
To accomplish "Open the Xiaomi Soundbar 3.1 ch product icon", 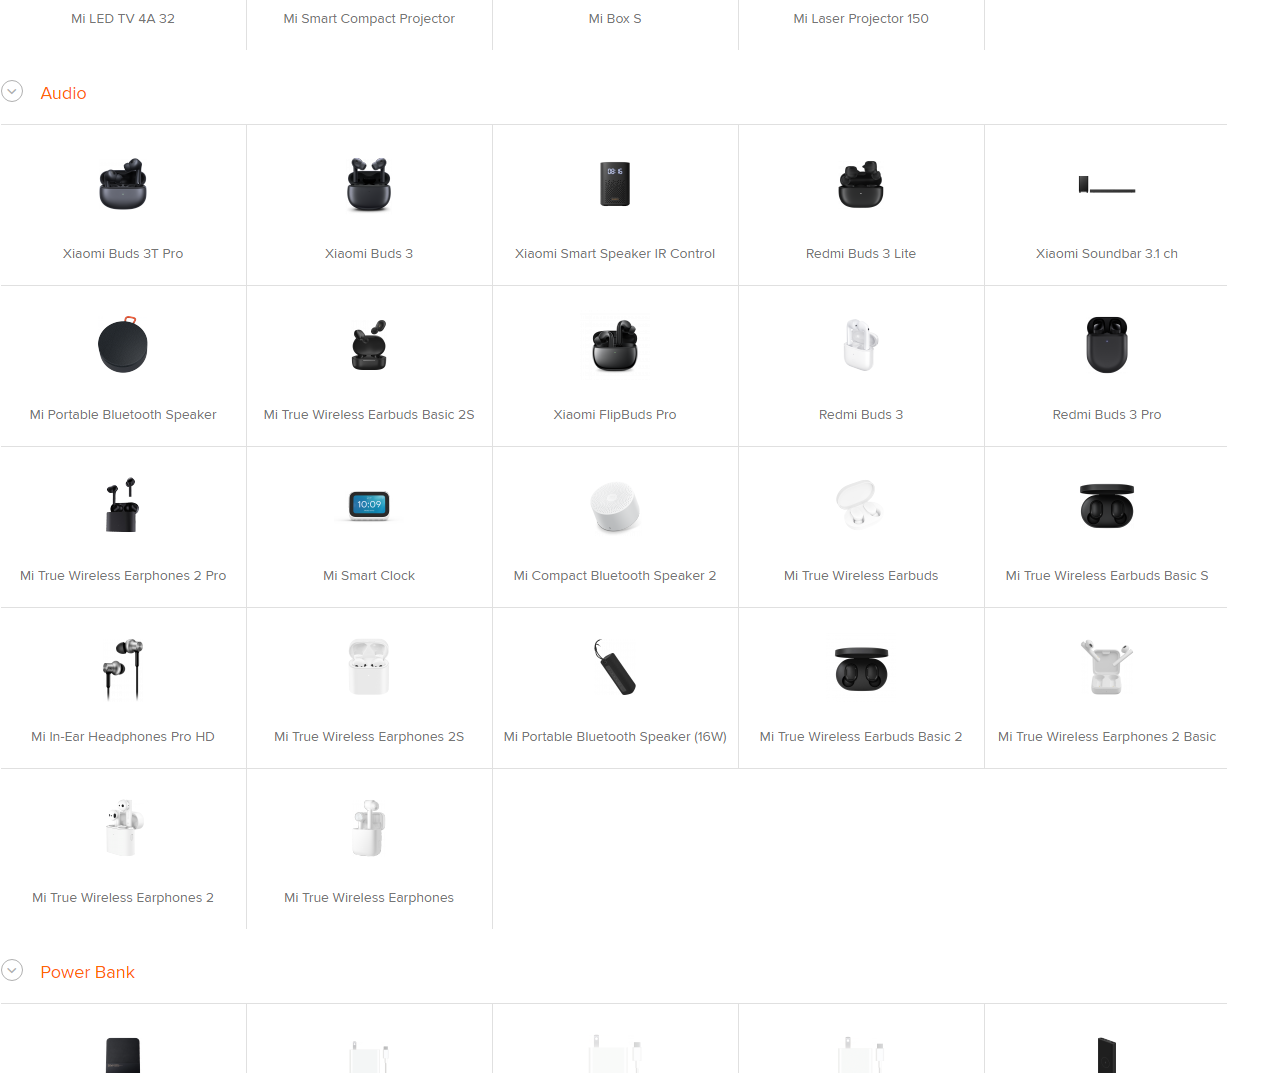I will coord(1107,185).
